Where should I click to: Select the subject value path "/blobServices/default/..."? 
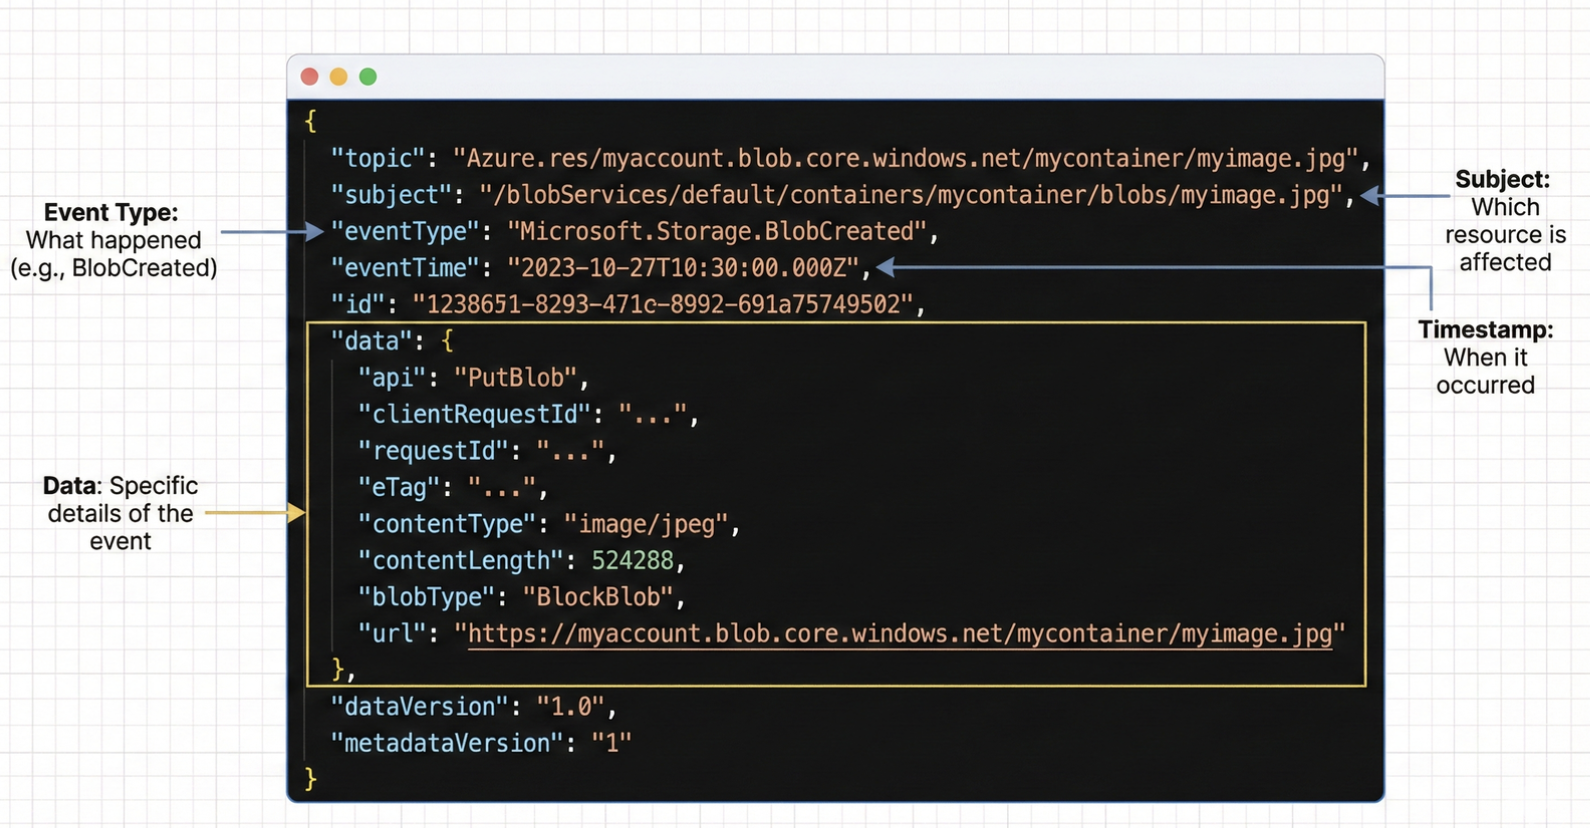tap(911, 195)
